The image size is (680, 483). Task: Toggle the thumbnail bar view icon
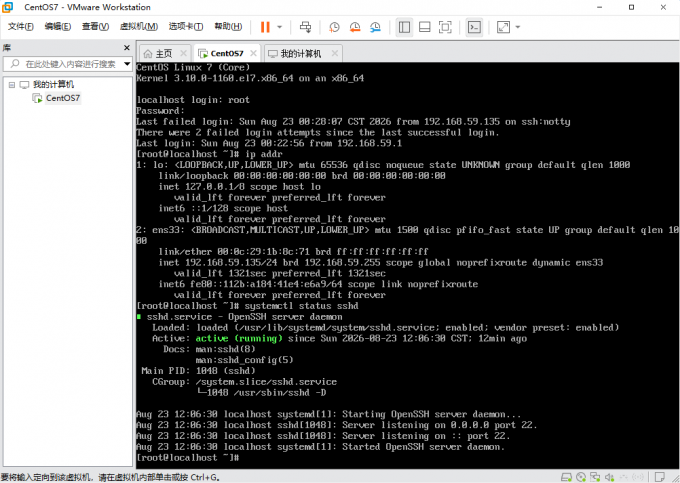425,27
